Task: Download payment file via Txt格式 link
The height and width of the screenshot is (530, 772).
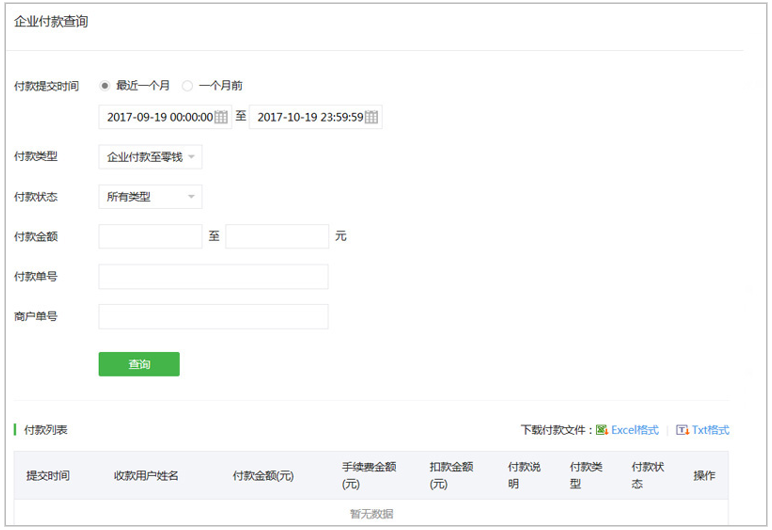Action: (710, 430)
